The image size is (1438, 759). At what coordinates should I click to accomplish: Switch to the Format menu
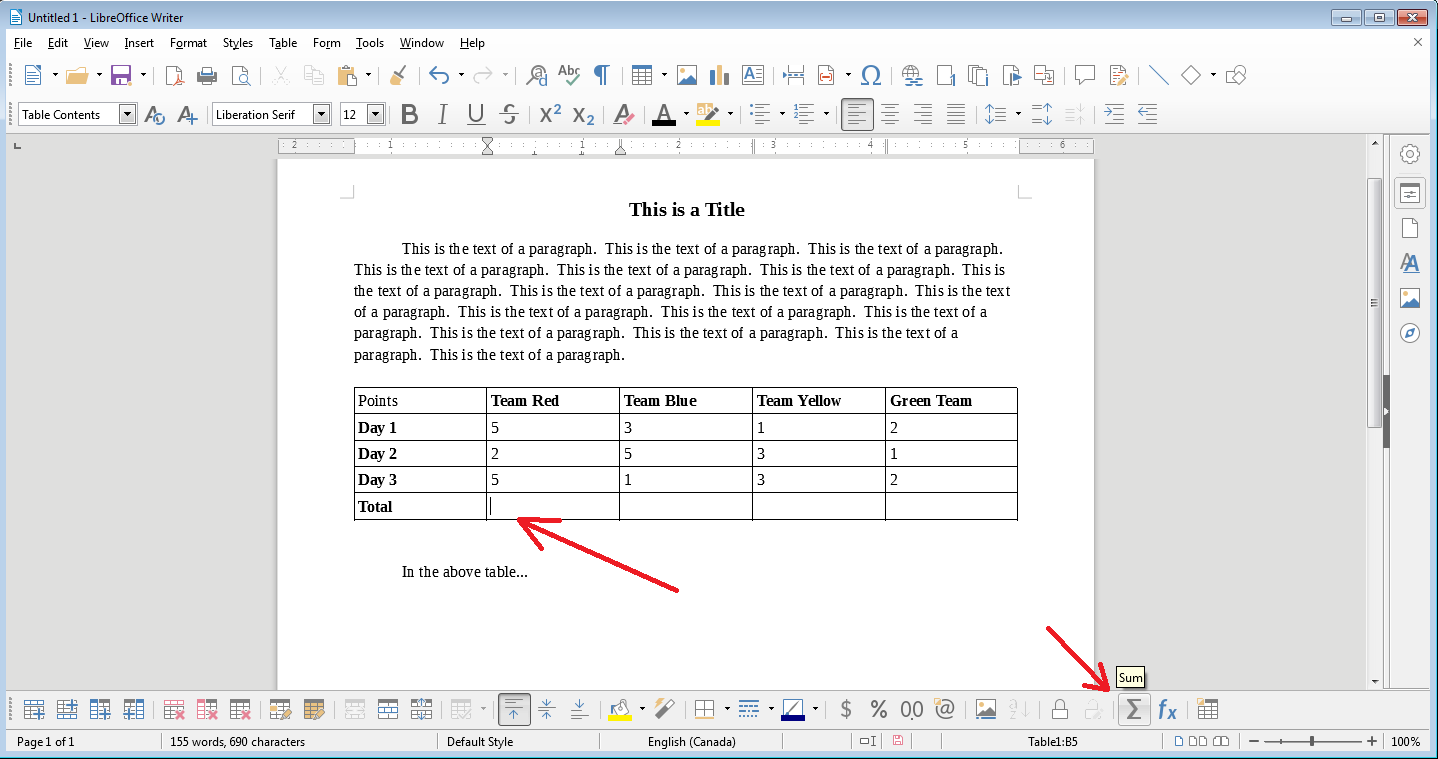tap(188, 42)
